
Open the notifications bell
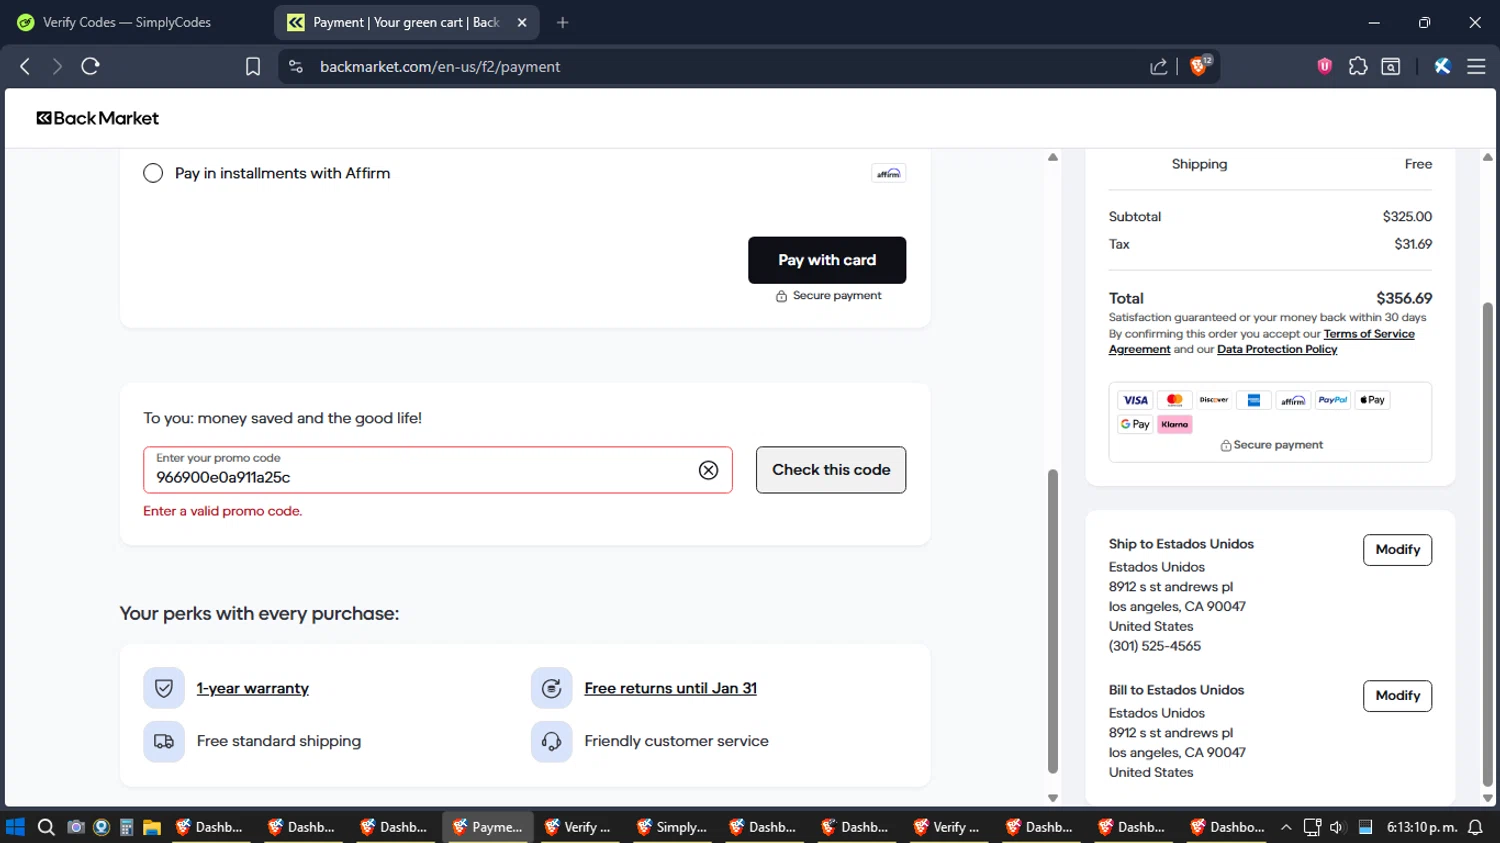[1475, 827]
